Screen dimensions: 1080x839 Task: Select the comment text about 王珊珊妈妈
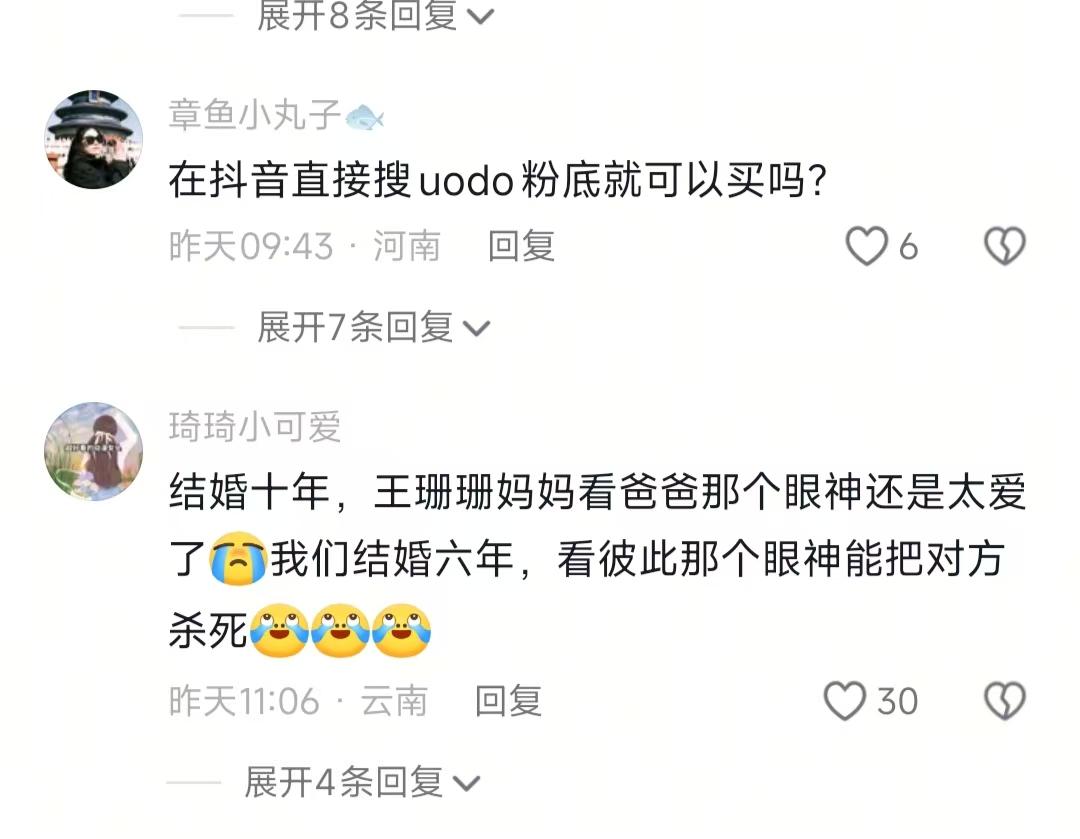(597, 561)
